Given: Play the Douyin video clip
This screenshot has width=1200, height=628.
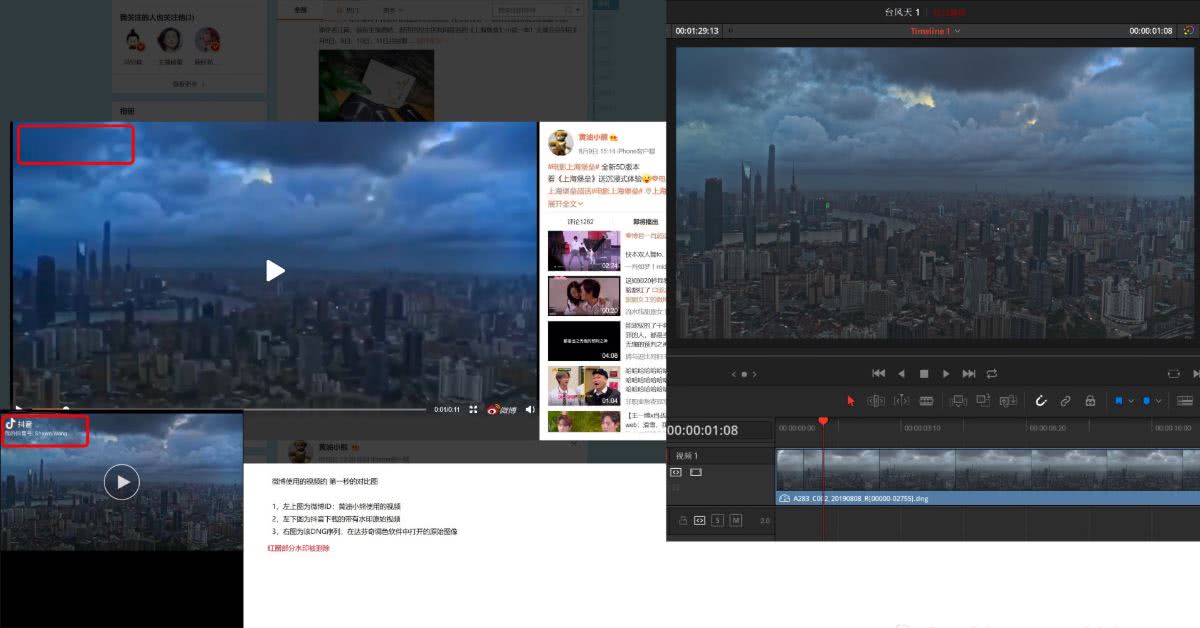Looking at the screenshot, I should pyautogui.click(x=122, y=482).
